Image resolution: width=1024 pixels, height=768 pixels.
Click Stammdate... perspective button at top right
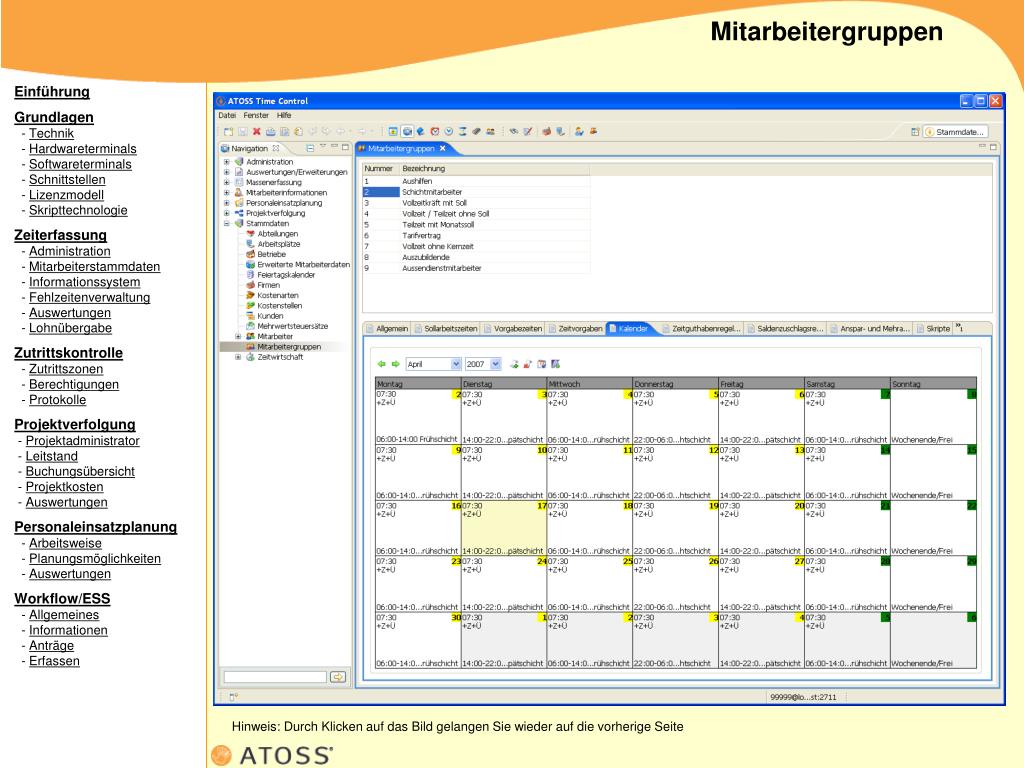coord(955,132)
